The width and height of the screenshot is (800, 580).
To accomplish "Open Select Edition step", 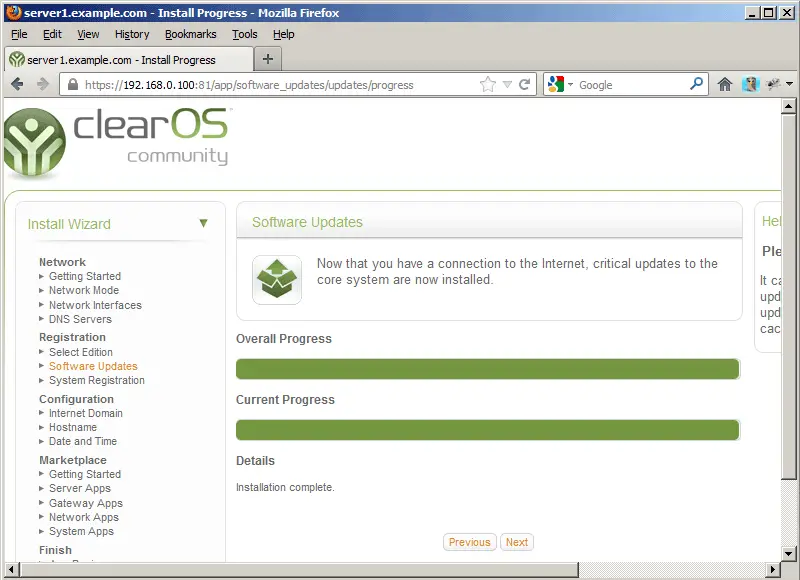I will click(x=81, y=352).
